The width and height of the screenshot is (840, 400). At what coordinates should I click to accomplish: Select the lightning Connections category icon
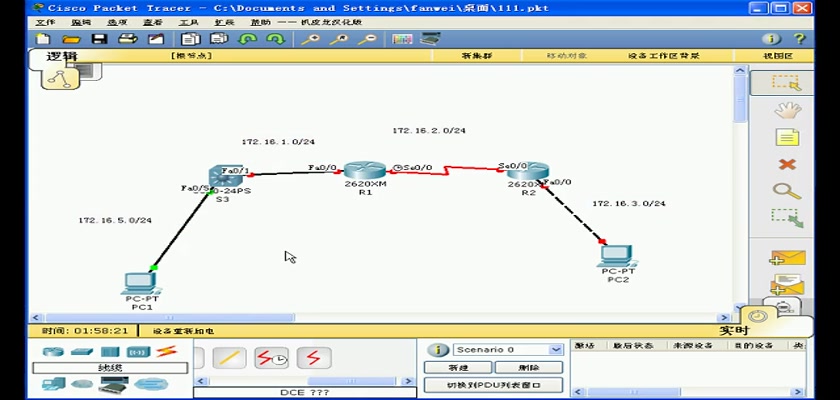click(166, 352)
